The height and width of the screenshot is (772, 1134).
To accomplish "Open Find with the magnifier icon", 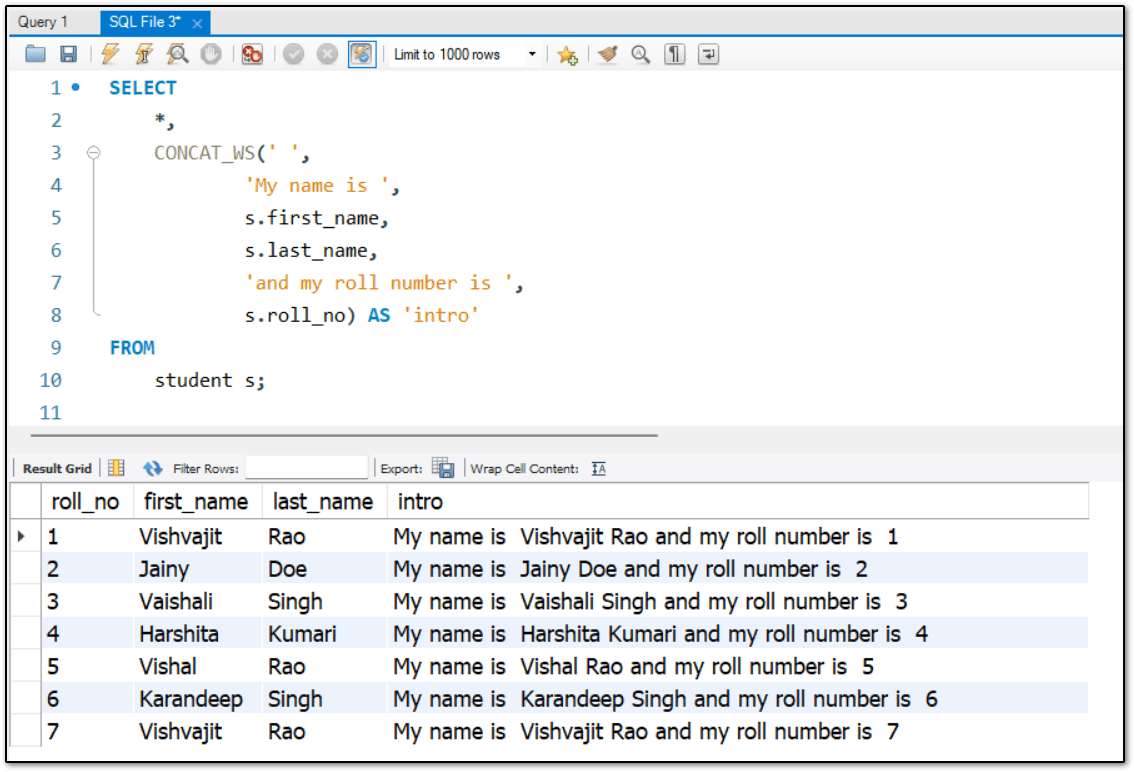I will tap(640, 54).
